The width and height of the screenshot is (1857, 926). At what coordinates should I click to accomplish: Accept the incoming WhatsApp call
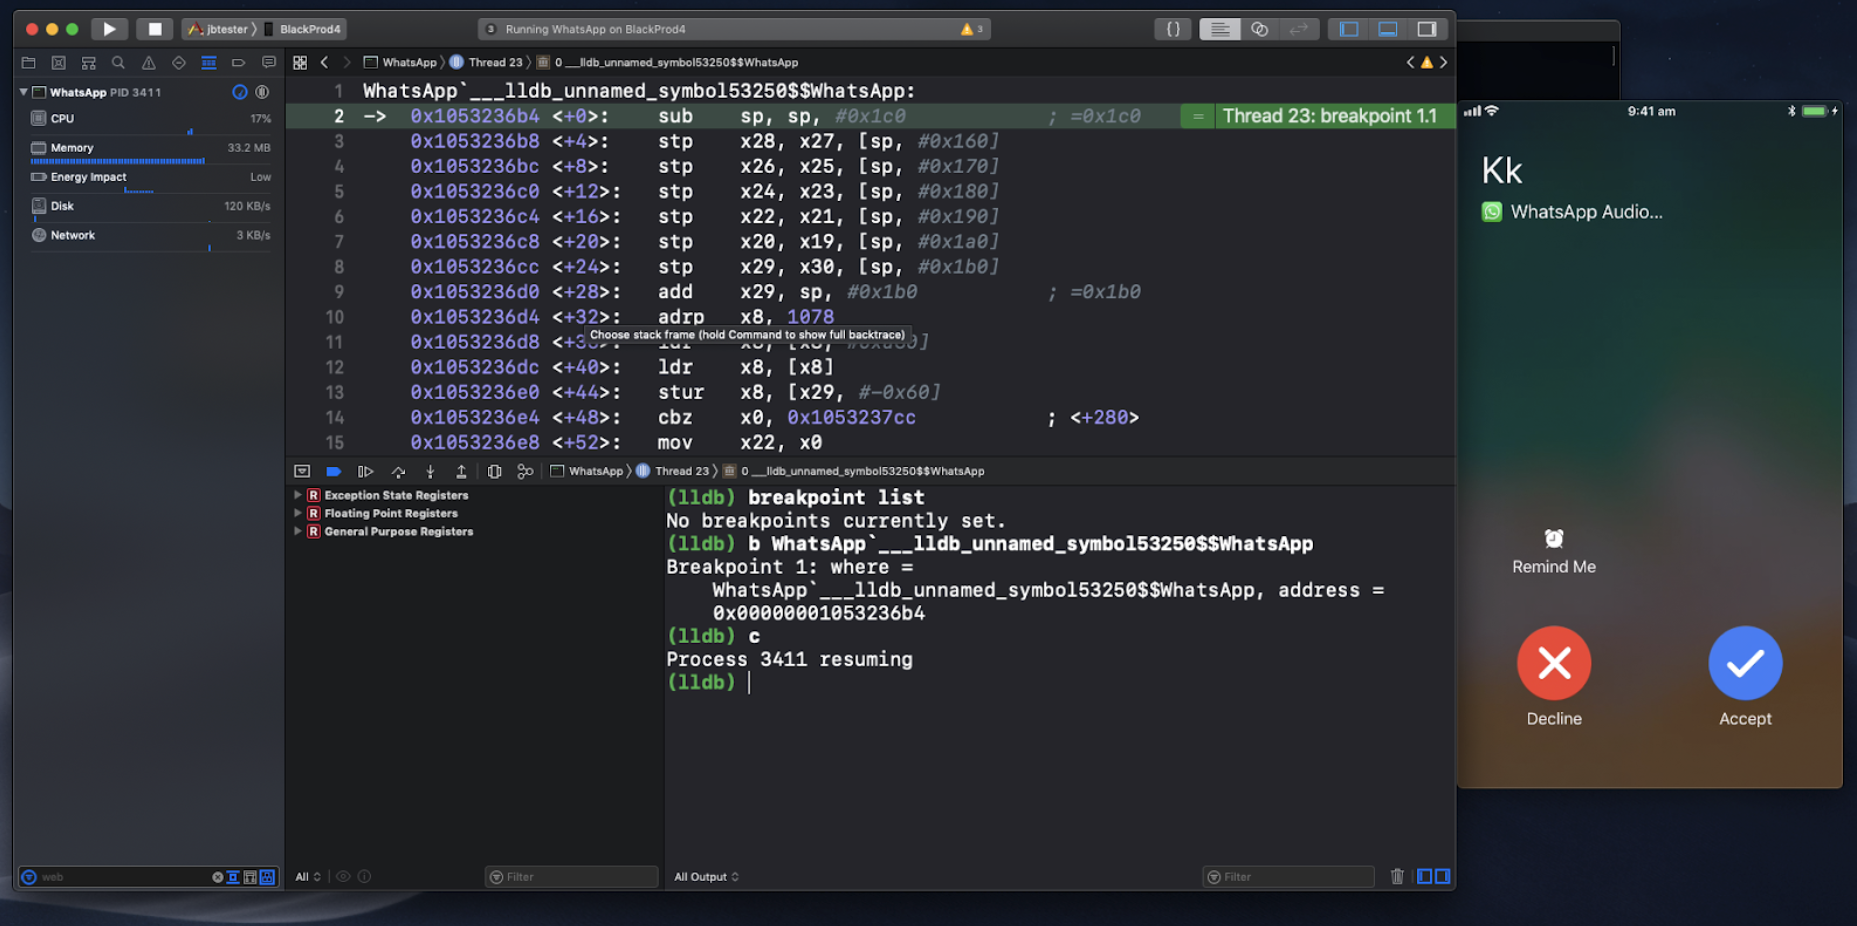(1745, 663)
